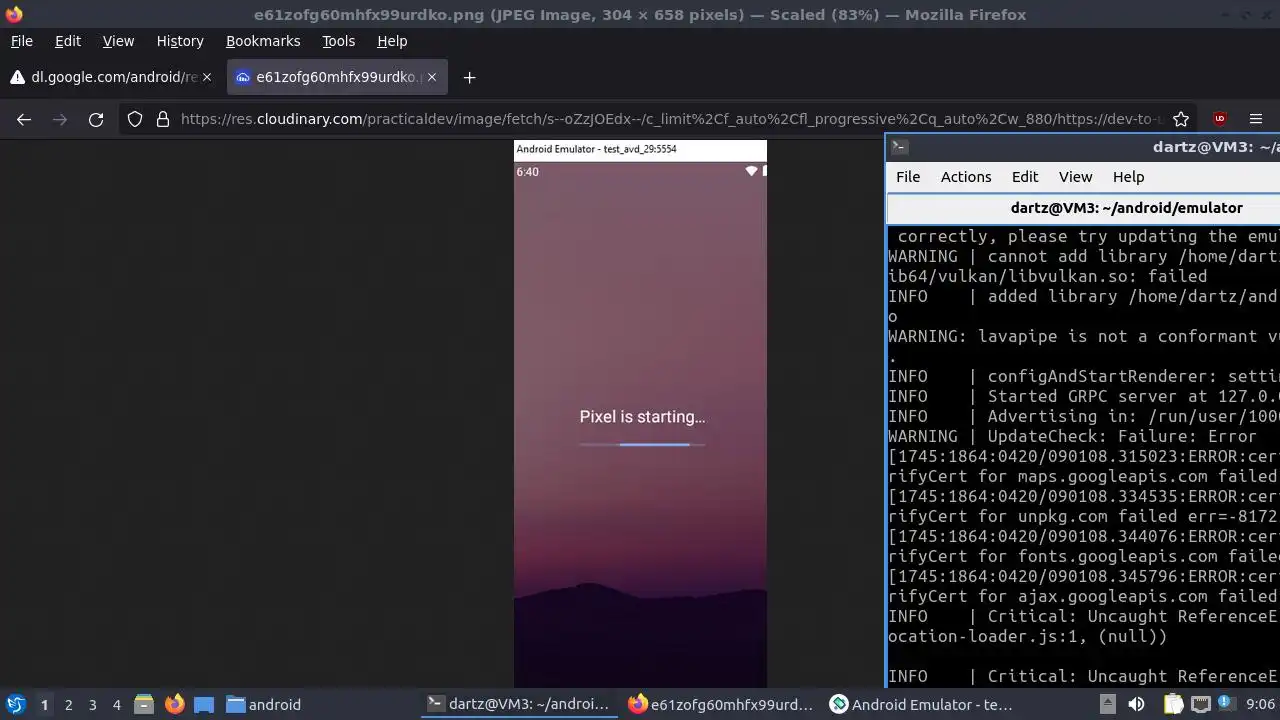
Task: Open the network connection tray icon
Action: tap(1201, 704)
